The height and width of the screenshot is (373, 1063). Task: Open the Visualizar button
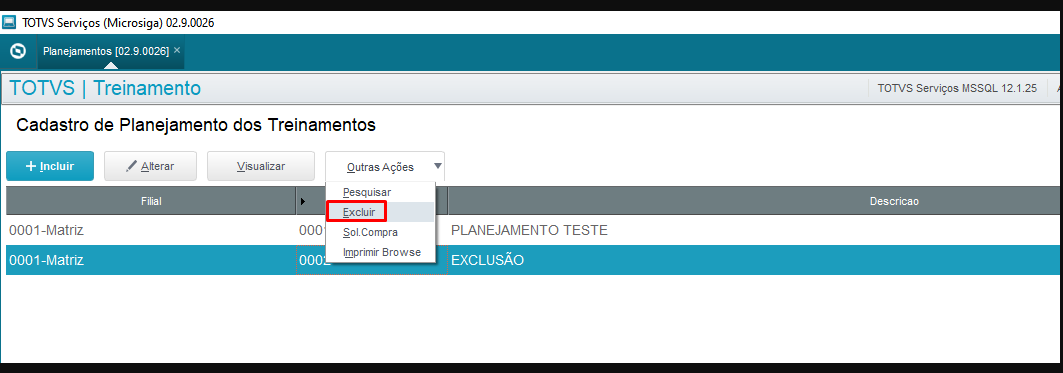click(x=261, y=166)
